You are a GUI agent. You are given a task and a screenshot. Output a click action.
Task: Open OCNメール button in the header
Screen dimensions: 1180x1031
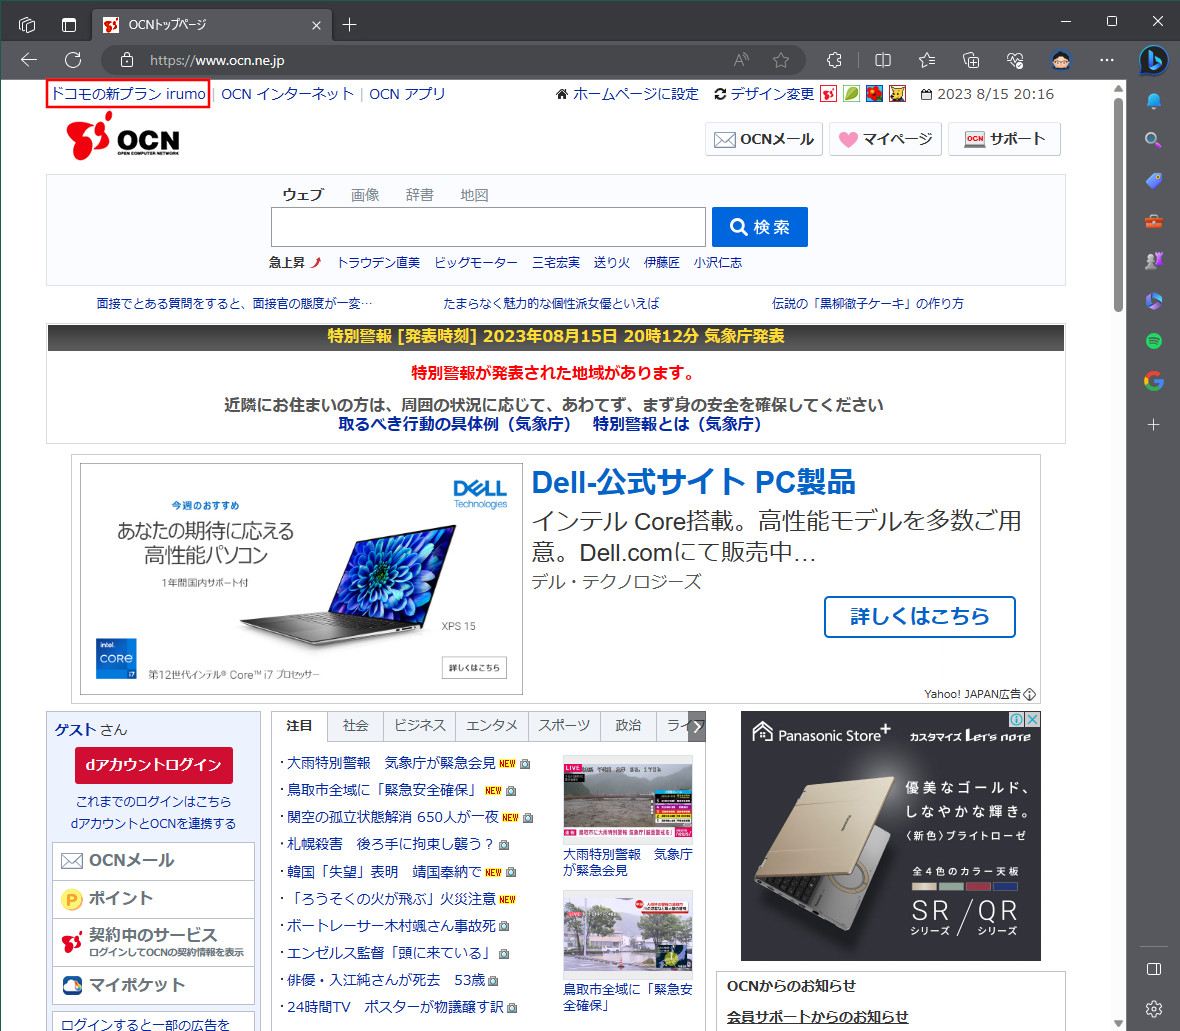pos(764,139)
